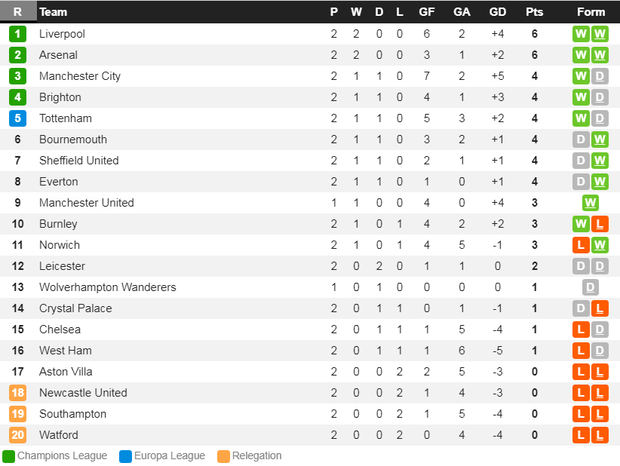Click Watford's orange rank 20 badge
Image resolution: width=620 pixels, height=466 pixels.
coord(17,435)
